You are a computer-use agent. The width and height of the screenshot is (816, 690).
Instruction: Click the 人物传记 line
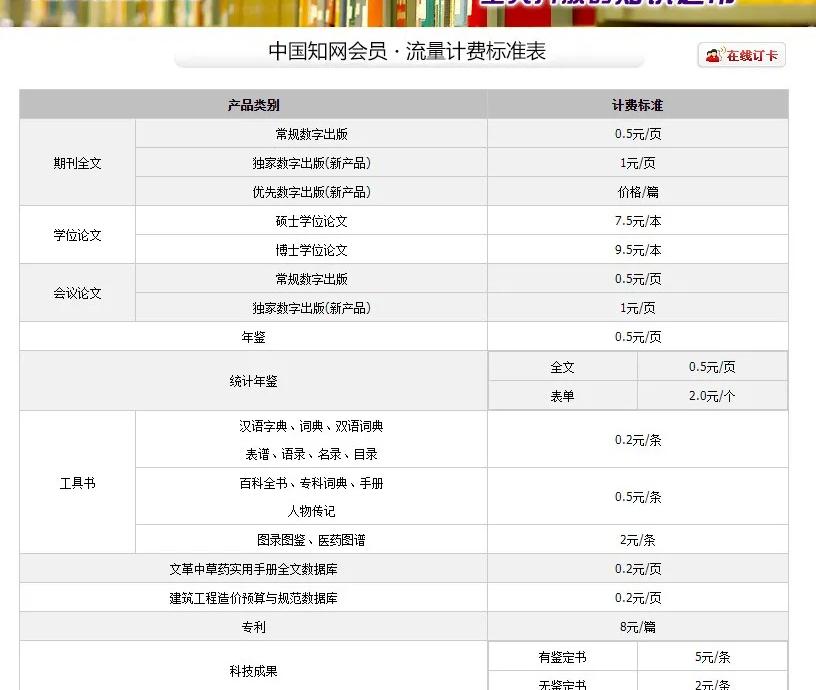tap(311, 512)
